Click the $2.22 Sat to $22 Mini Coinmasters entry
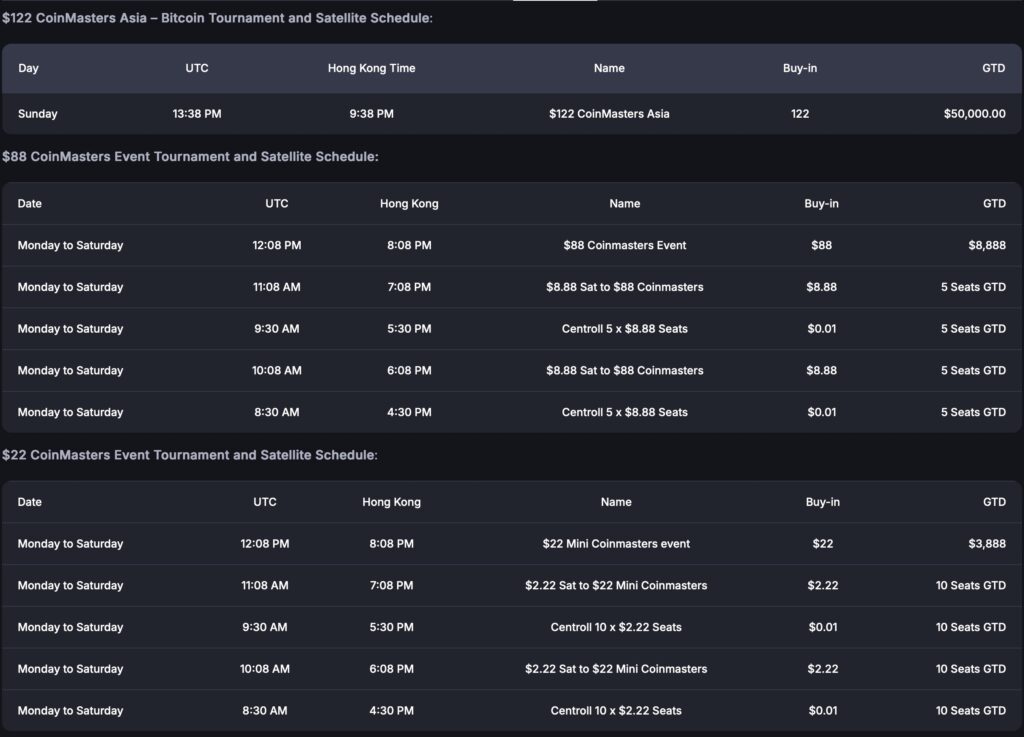This screenshot has width=1024, height=737. pos(616,585)
